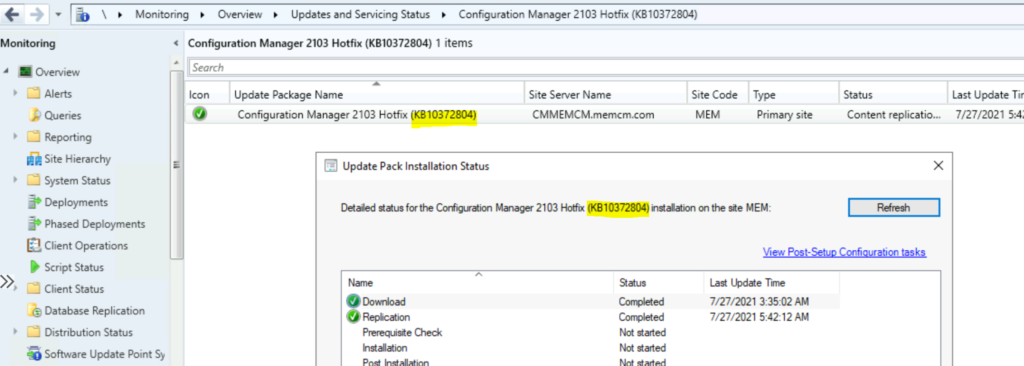Sort by the Site Code column

pos(718,95)
